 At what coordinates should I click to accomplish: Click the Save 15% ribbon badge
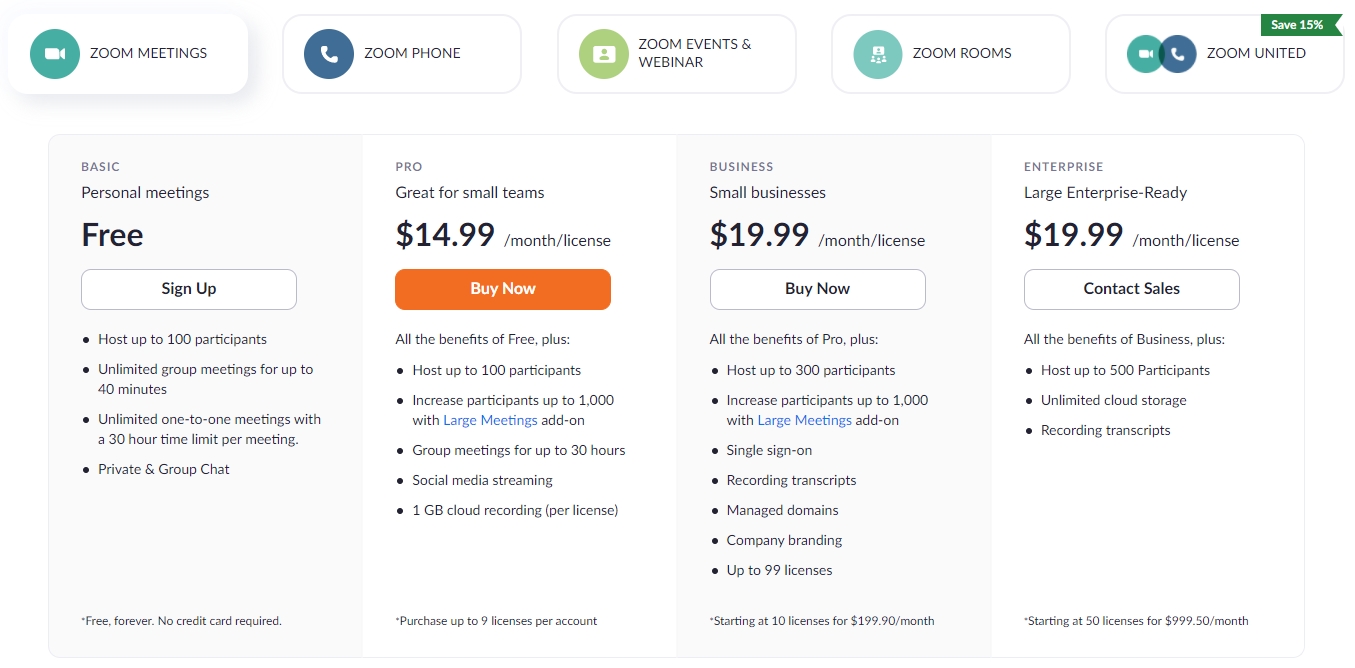tap(1298, 25)
